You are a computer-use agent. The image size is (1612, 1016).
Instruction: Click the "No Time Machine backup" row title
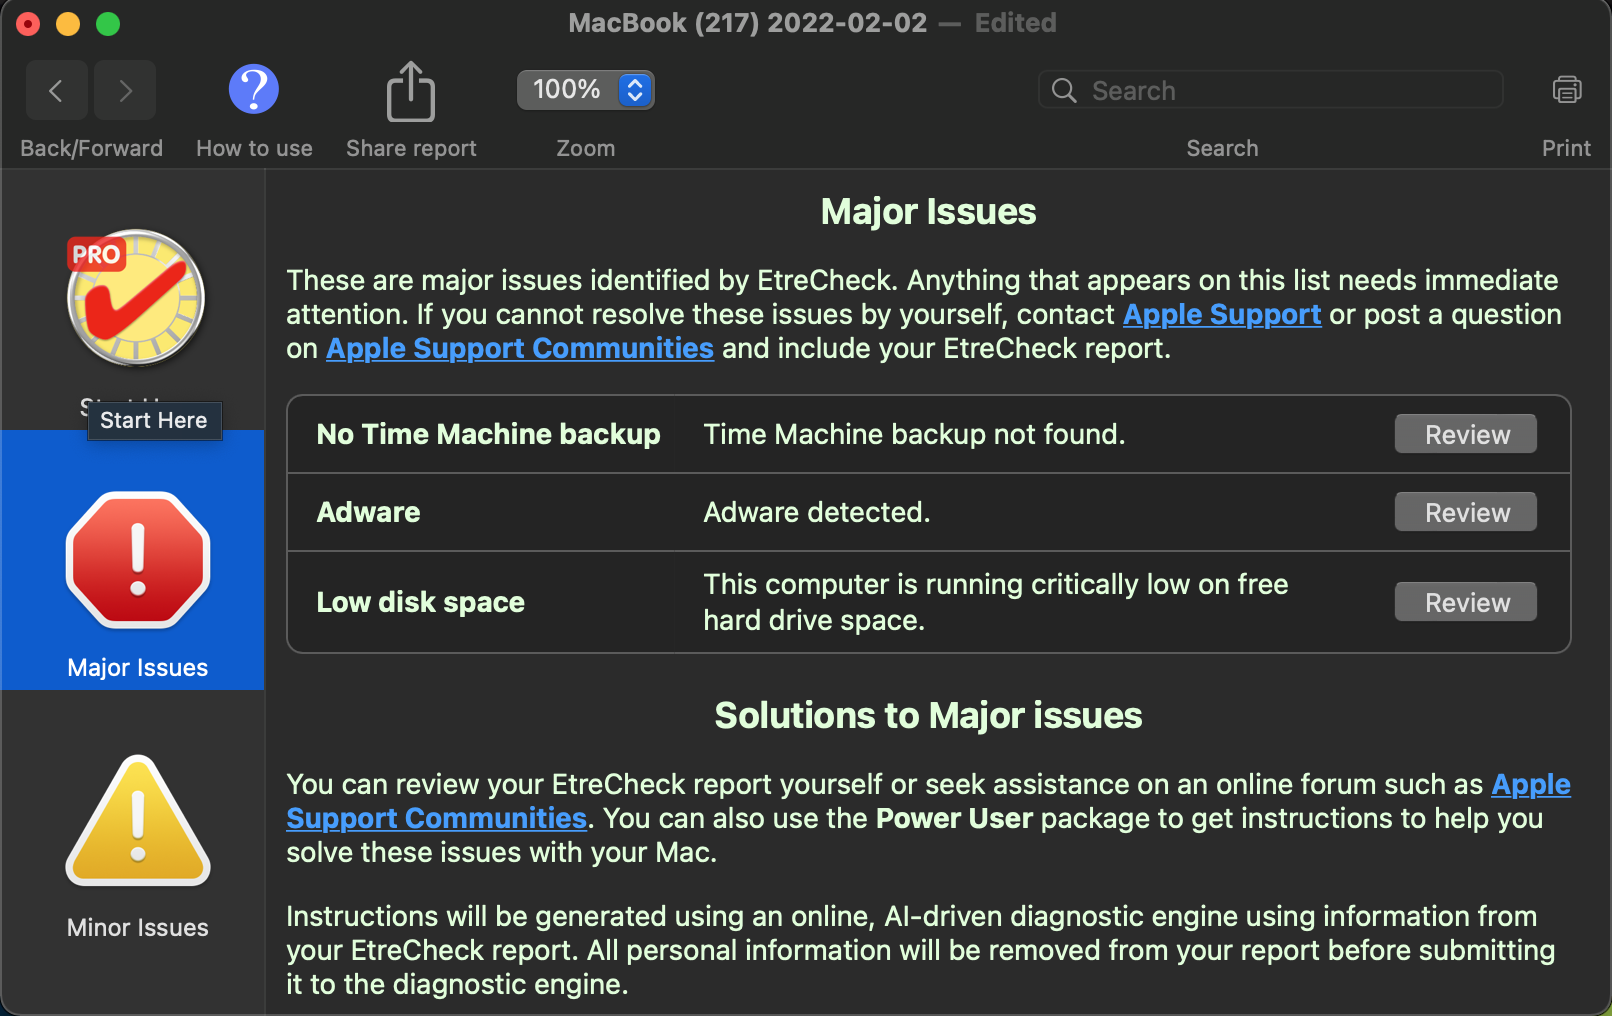coord(488,434)
